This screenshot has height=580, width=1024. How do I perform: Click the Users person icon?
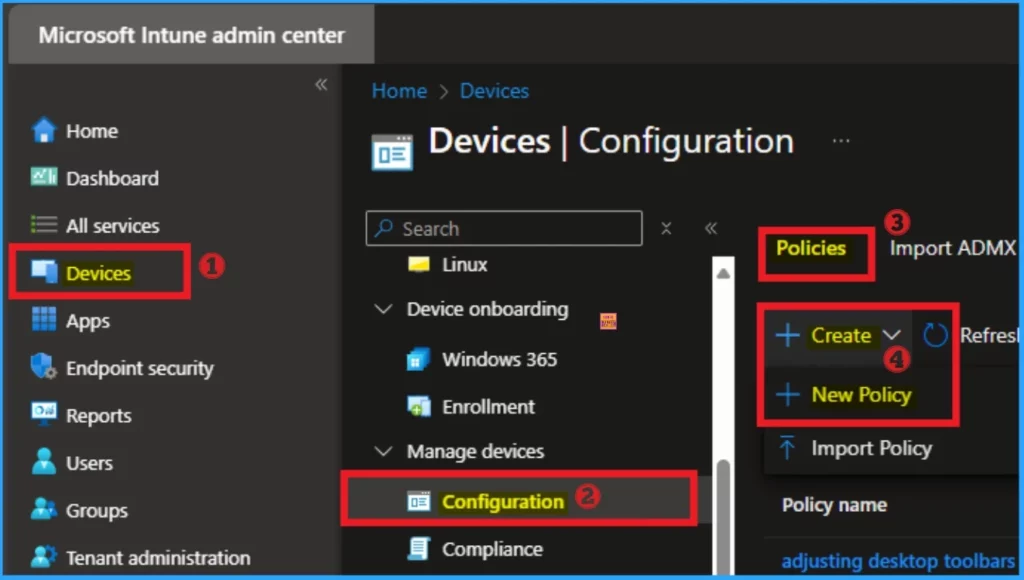pos(44,462)
